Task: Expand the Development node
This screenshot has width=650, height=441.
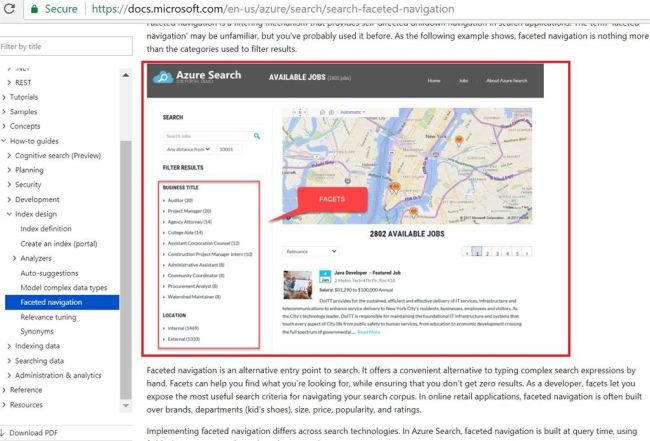Action: coord(9,199)
